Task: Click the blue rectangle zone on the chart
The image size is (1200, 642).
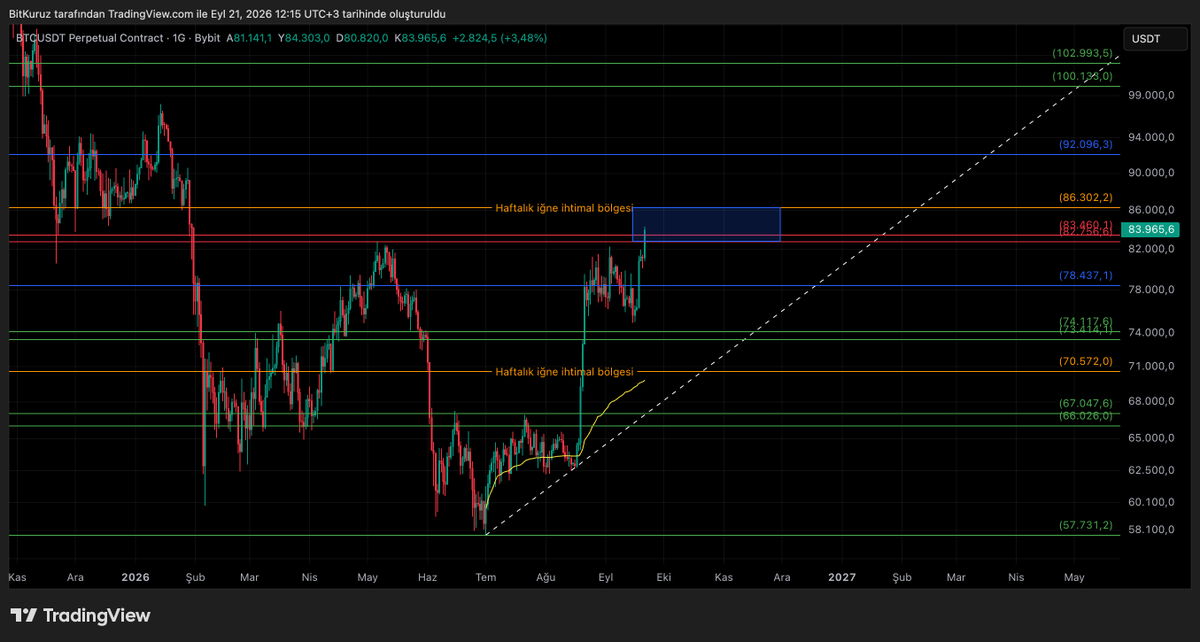Action: [x=706, y=224]
